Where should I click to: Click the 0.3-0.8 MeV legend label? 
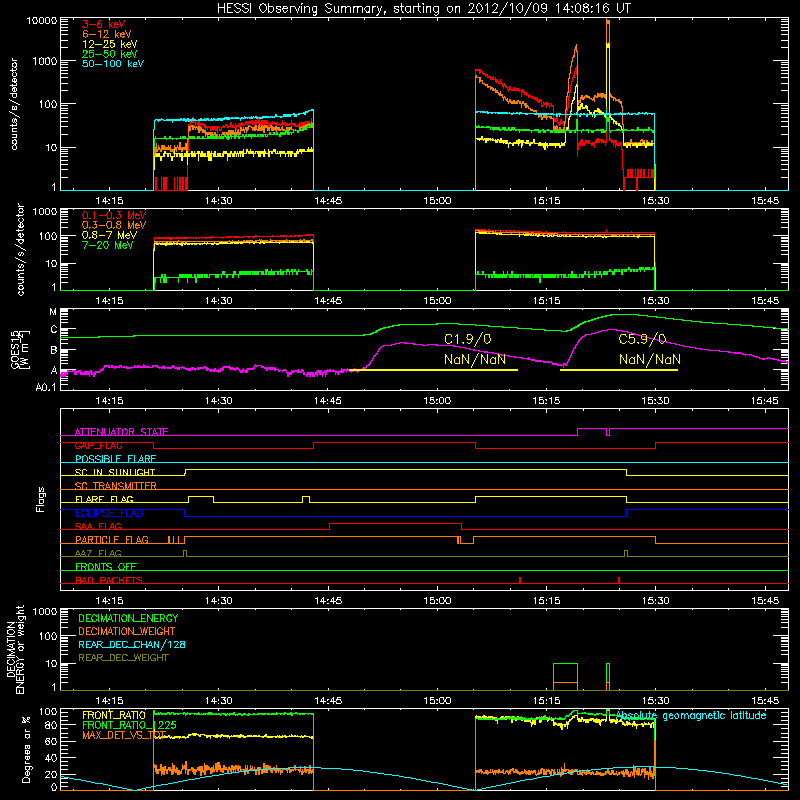point(114,225)
